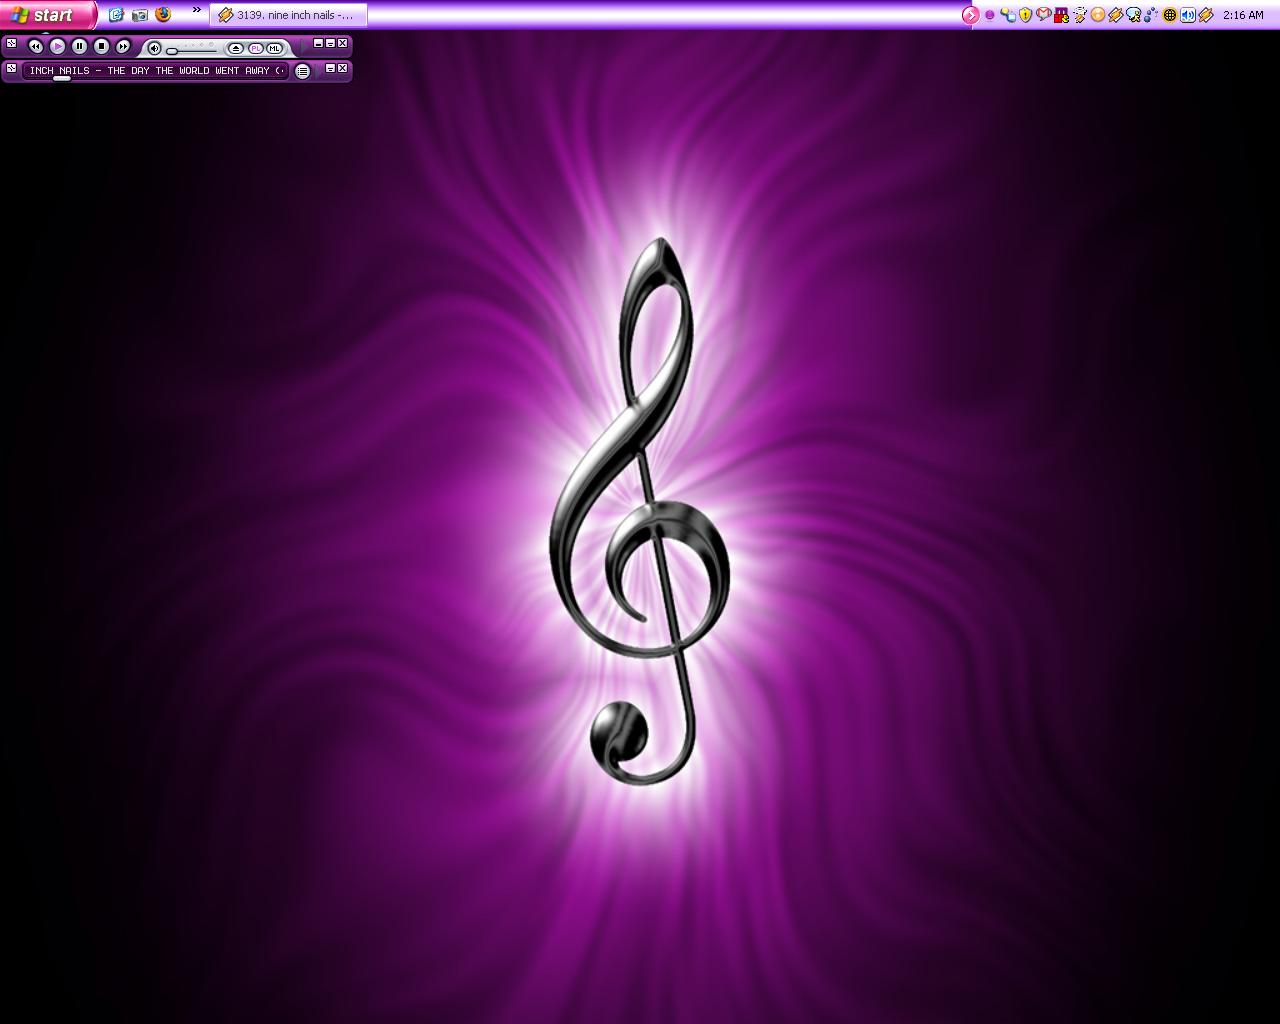The height and width of the screenshot is (1024, 1280).
Task: Toggle the playlist editor with PL button
Action: tap(255, 48)
